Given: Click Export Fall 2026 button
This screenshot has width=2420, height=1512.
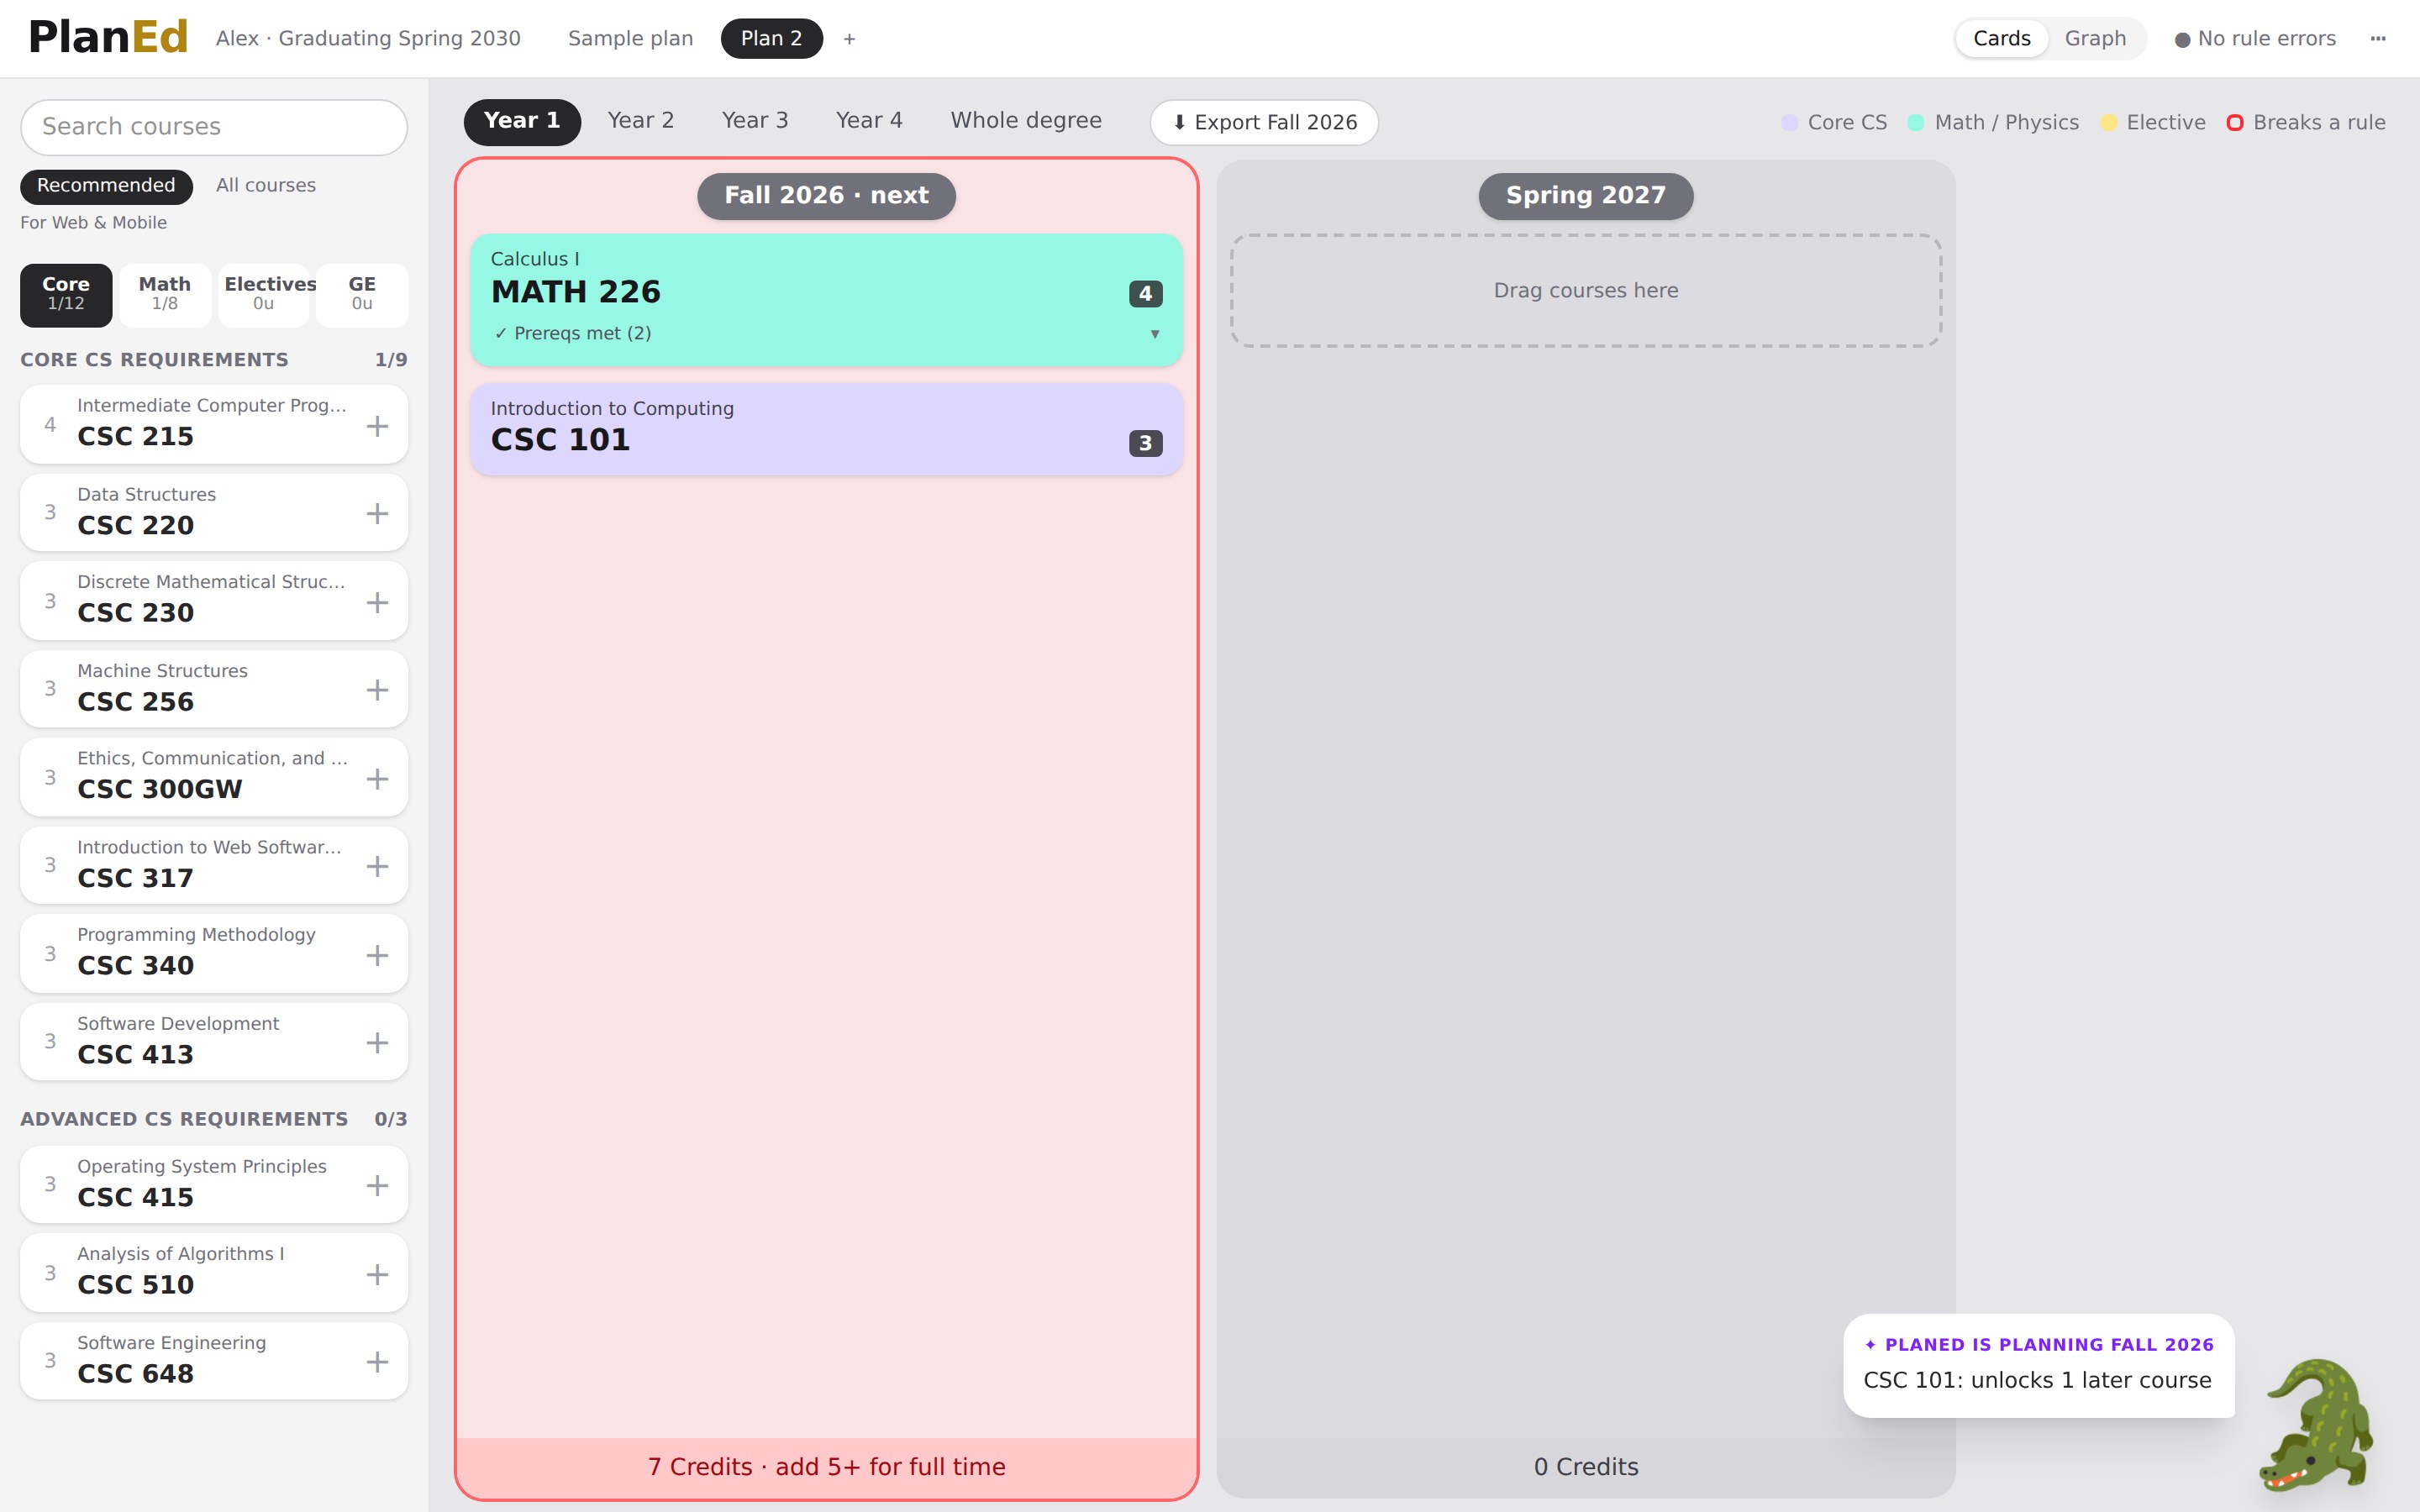Looking at the screenshot, I should [1264, 123].
